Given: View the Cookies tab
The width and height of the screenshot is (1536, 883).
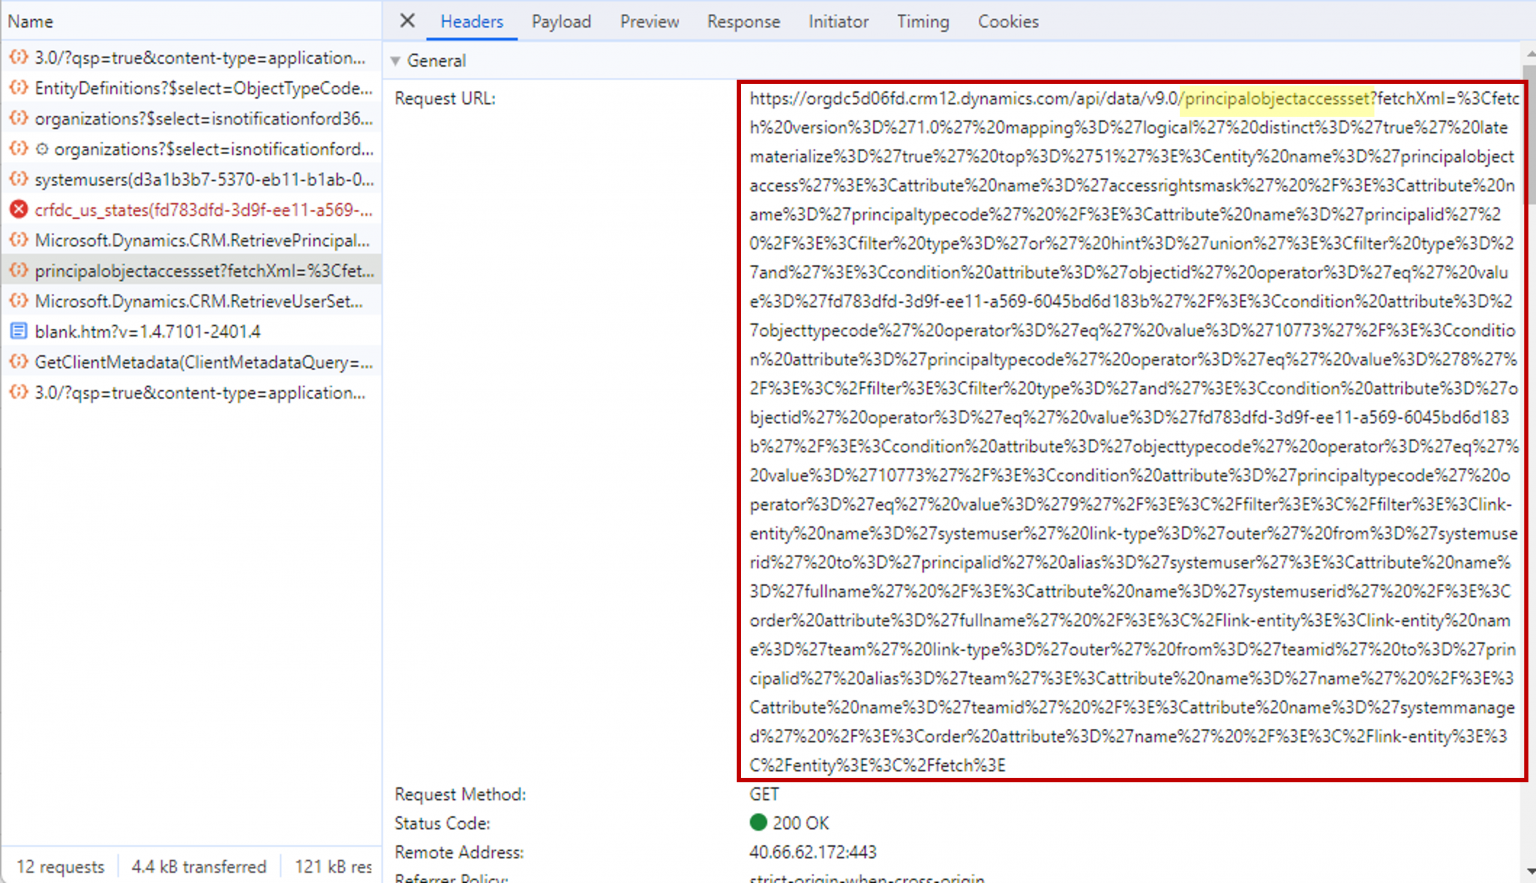Looking at the screenshot, I should coord(1008,21).
